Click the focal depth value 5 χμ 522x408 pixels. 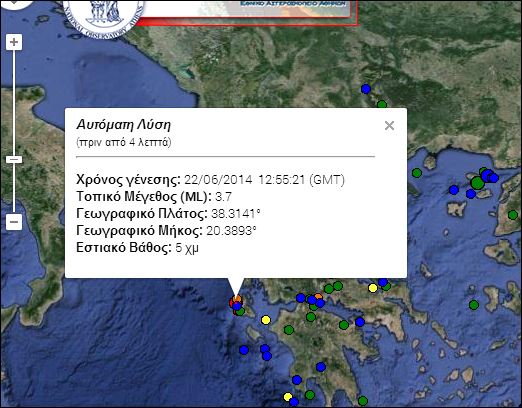coord(187,248)
